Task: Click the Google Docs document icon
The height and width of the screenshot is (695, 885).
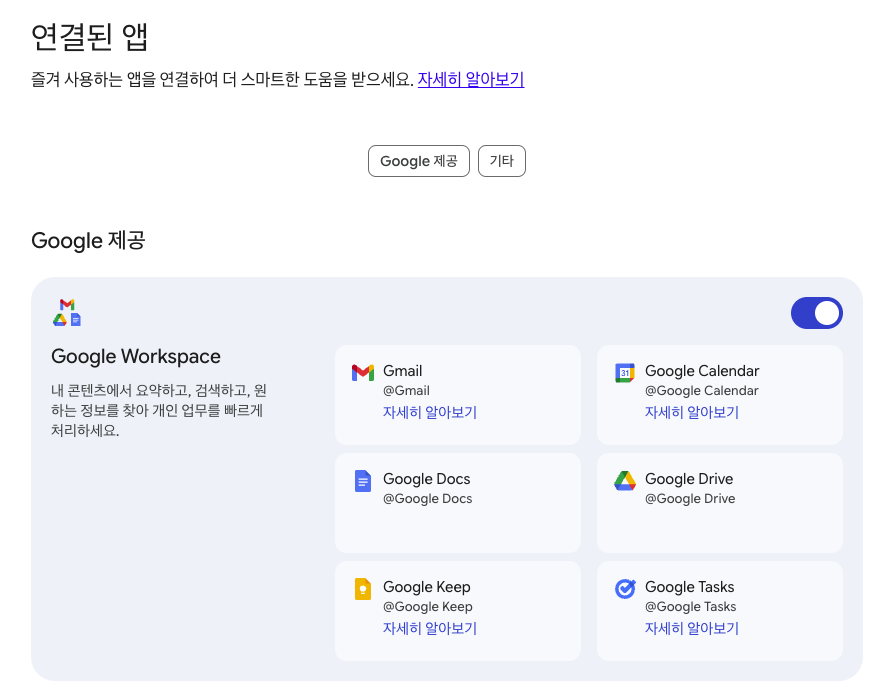Action: tap(362, 481)
